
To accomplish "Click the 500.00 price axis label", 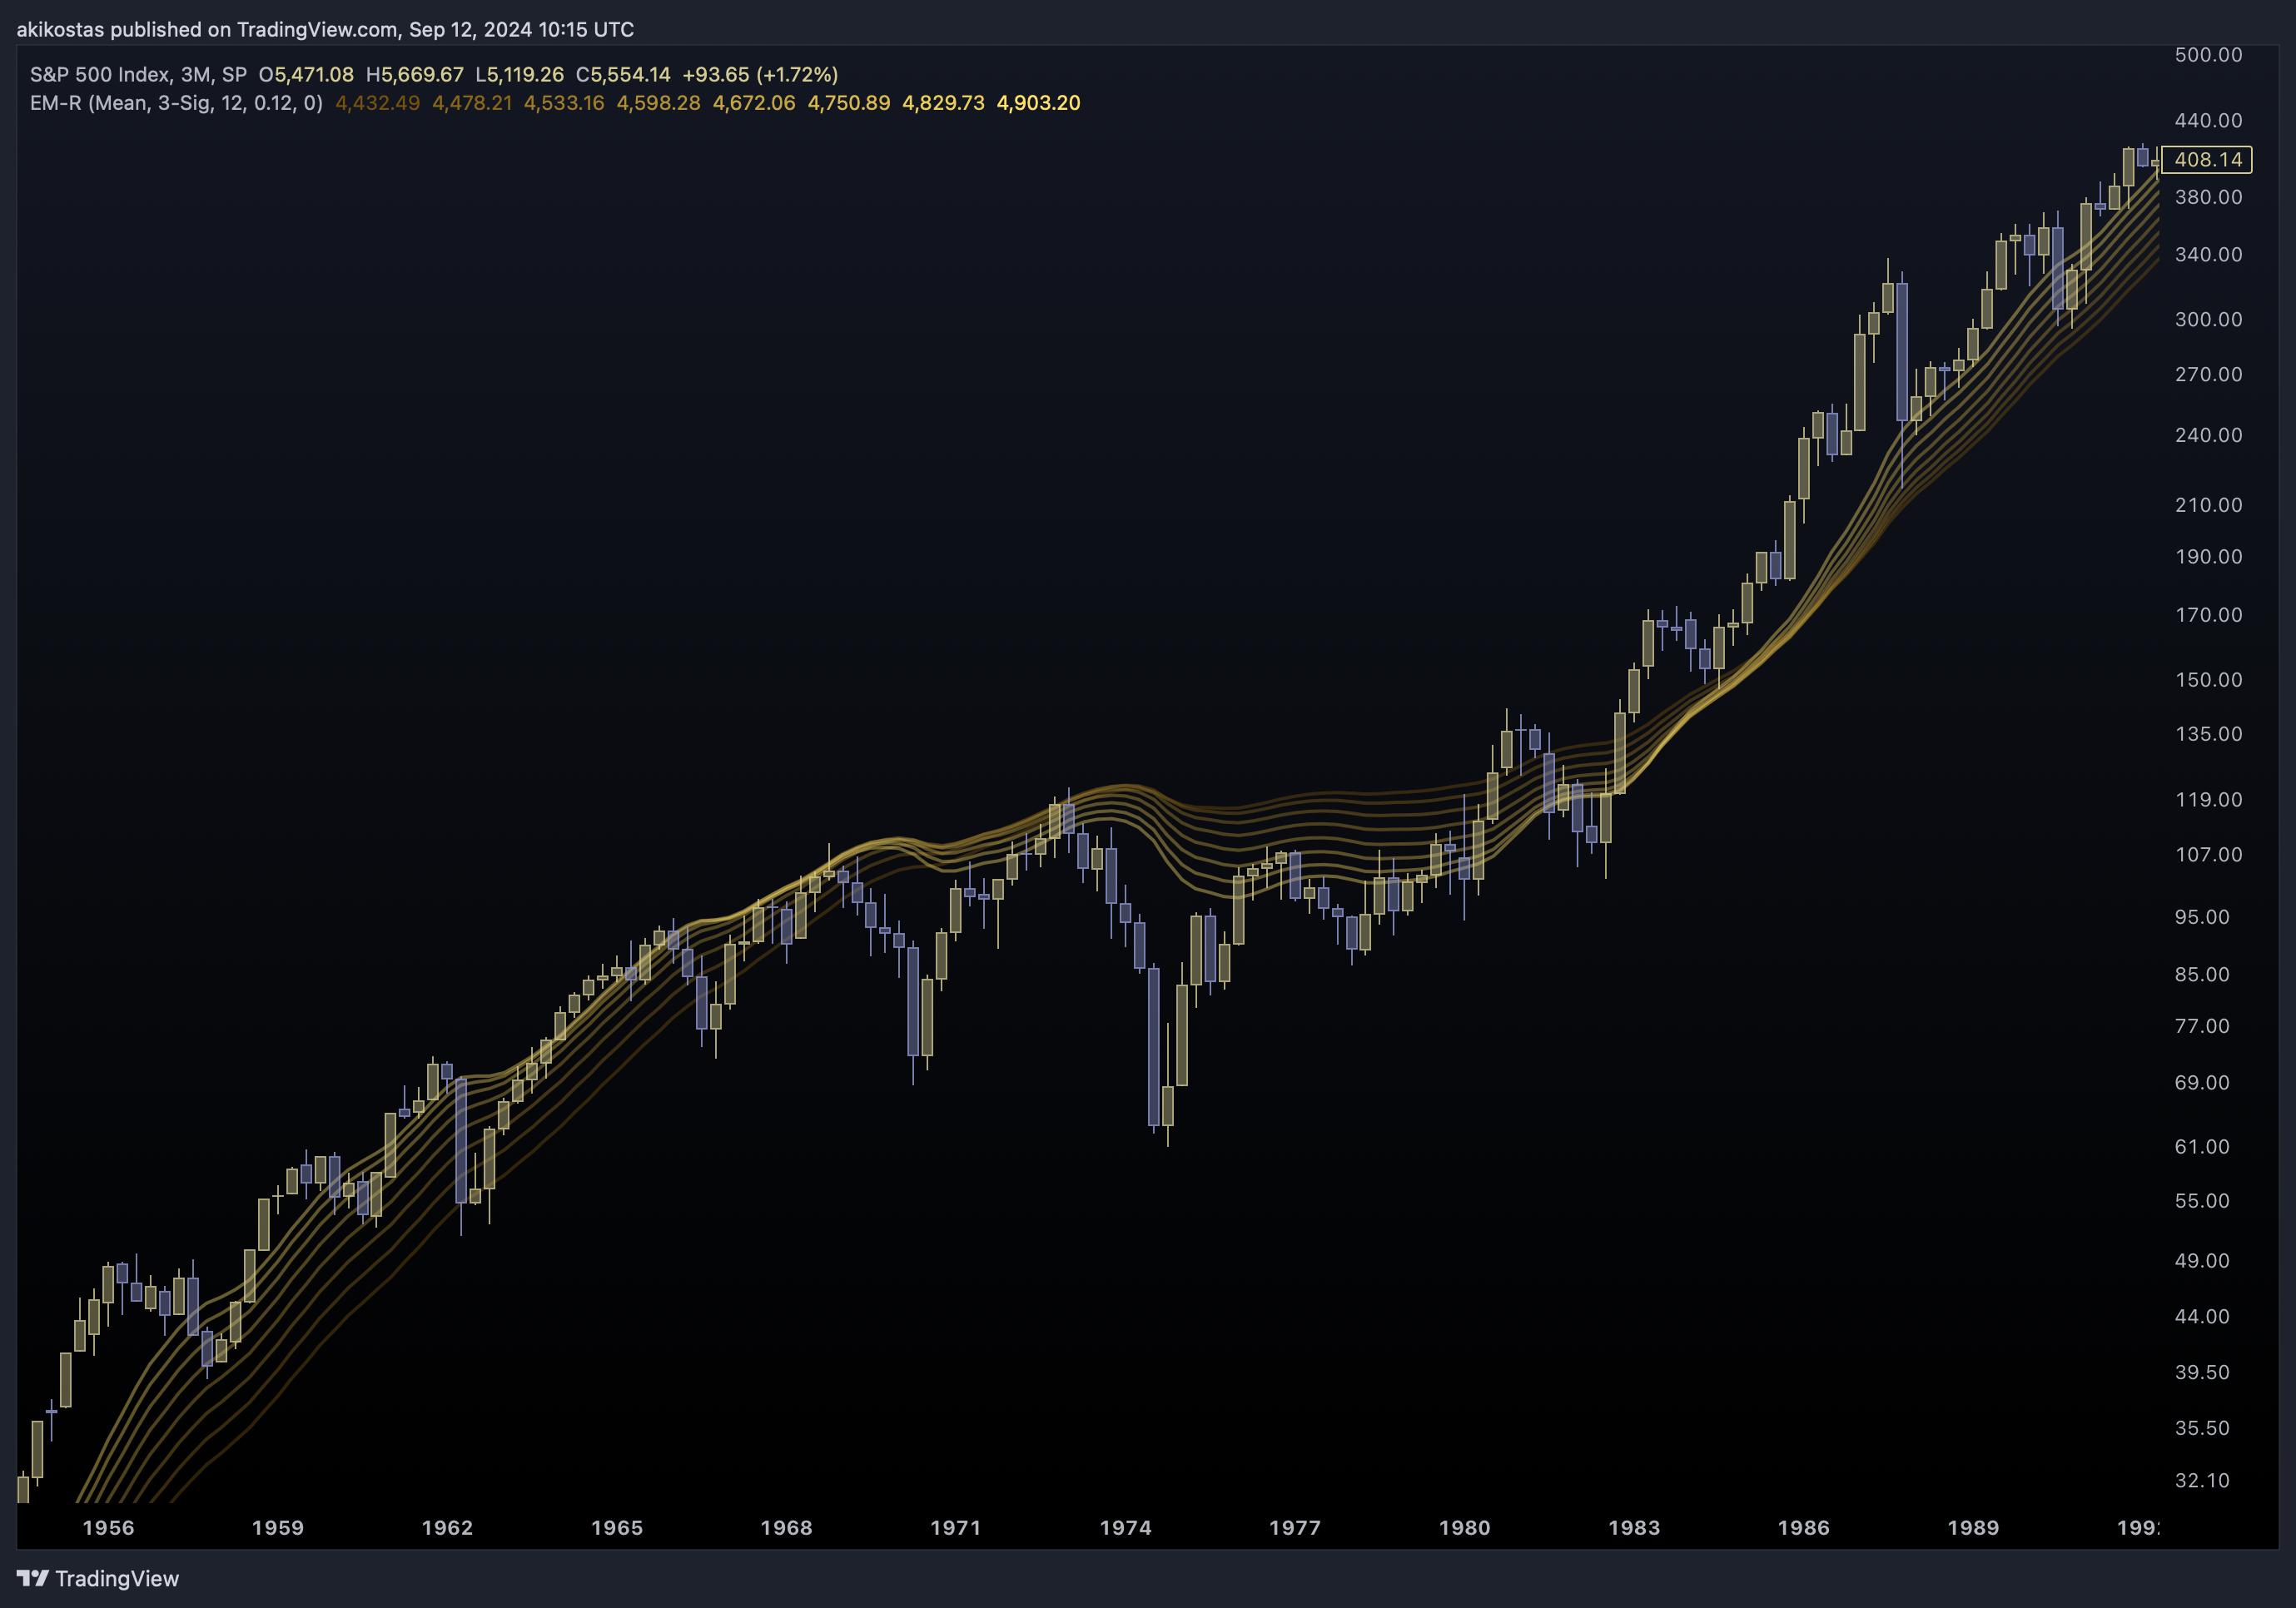I will pos(2208,55).
